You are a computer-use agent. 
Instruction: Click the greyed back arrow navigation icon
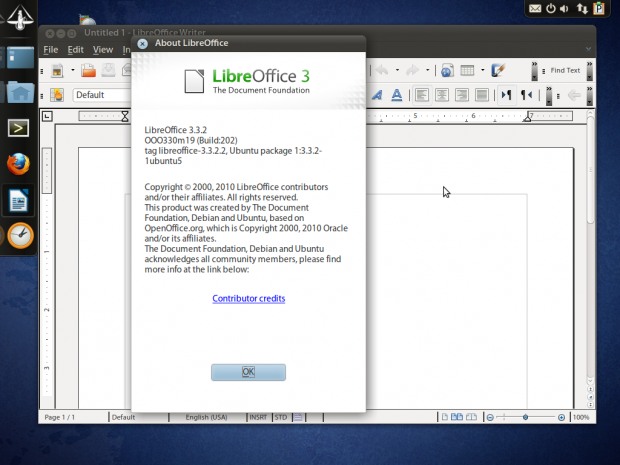(x=574, y=95)
